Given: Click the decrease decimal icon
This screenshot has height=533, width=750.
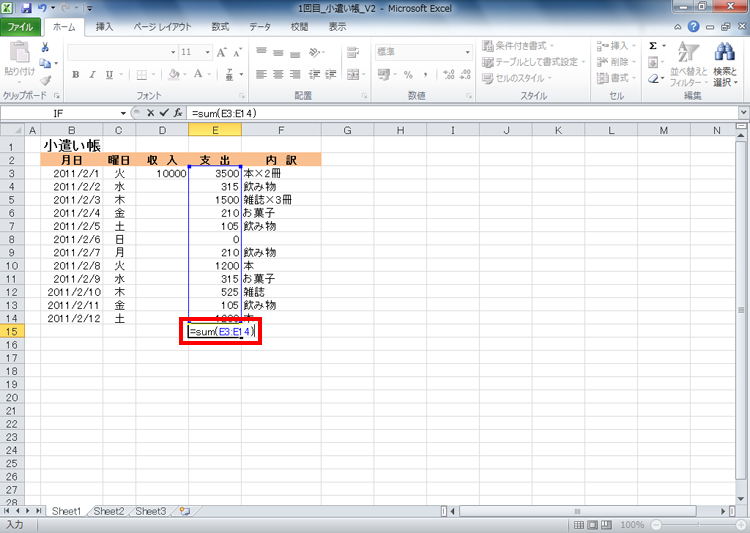Looking at the screenshot, I should click(465, 75).
